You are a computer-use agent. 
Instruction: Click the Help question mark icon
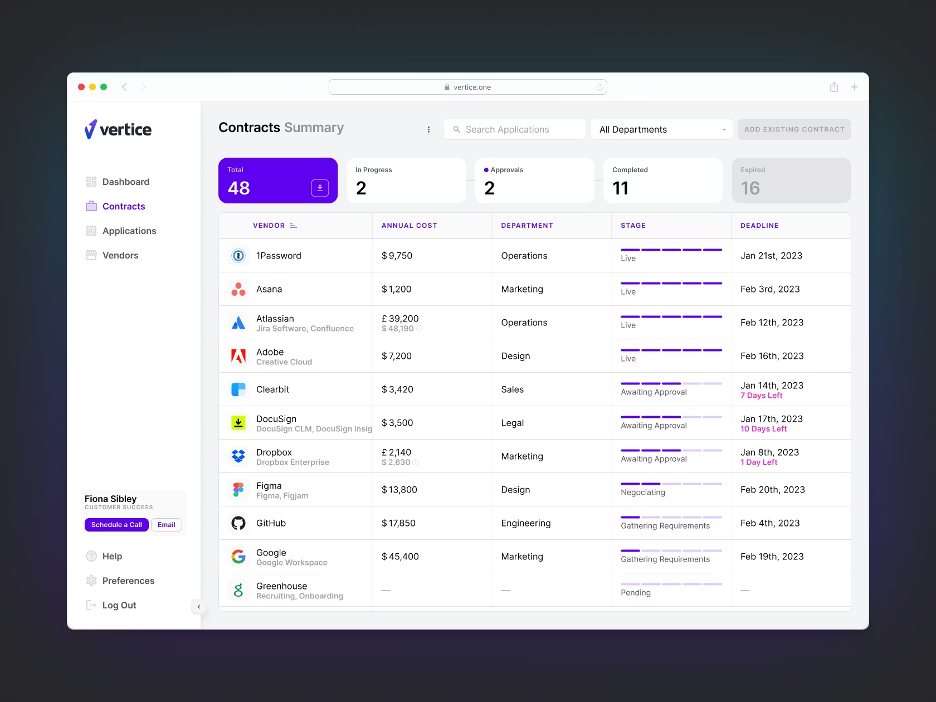91,556
